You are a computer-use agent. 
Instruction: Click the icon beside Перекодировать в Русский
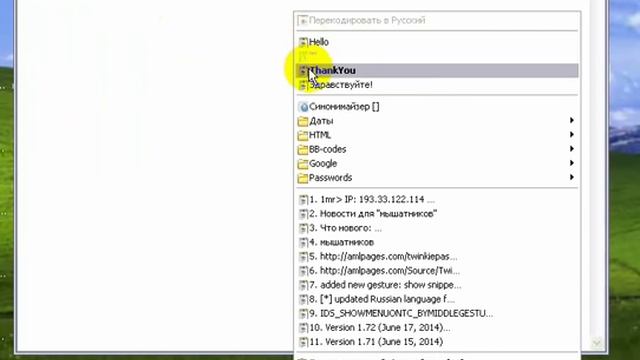[x=303, y=20]
